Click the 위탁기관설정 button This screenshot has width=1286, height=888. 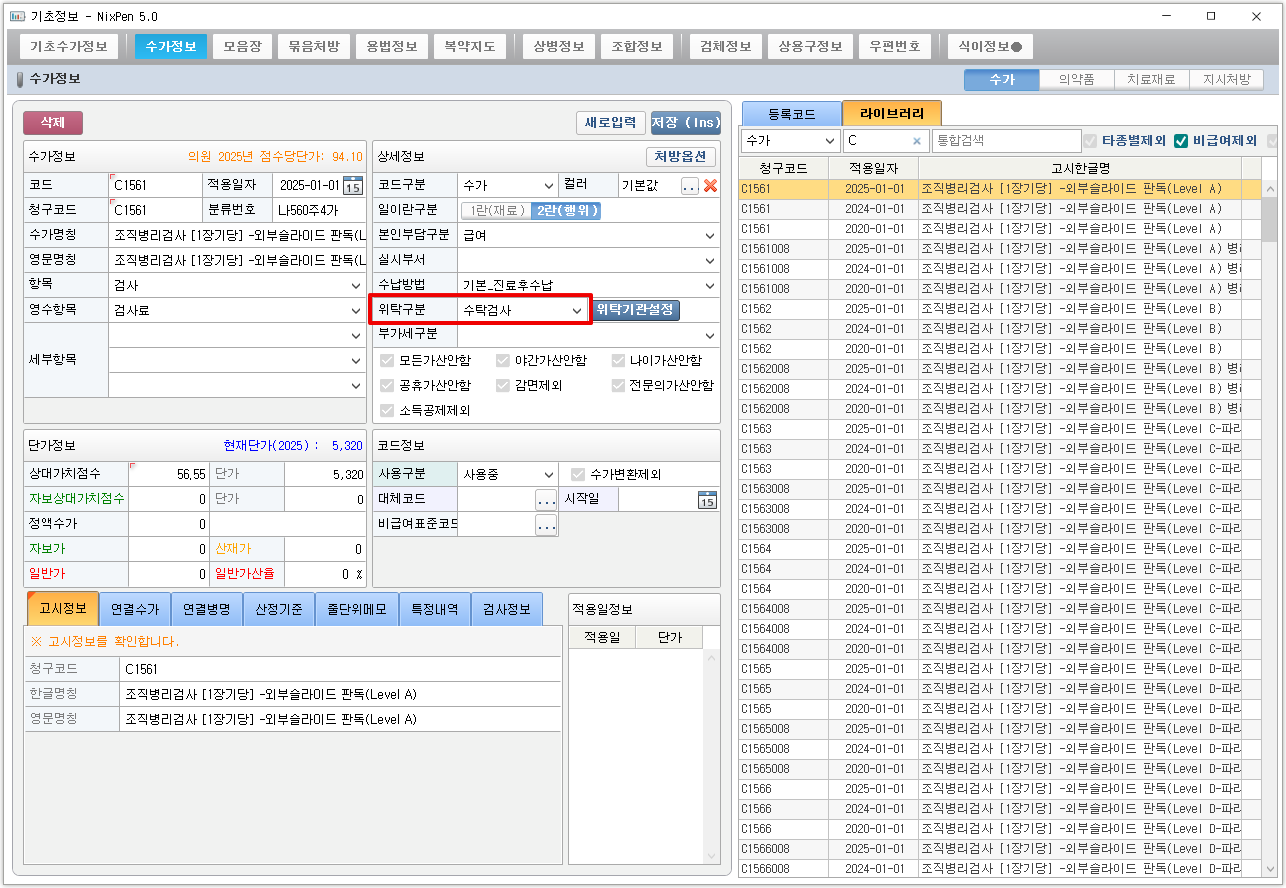[x=636, y=310]
